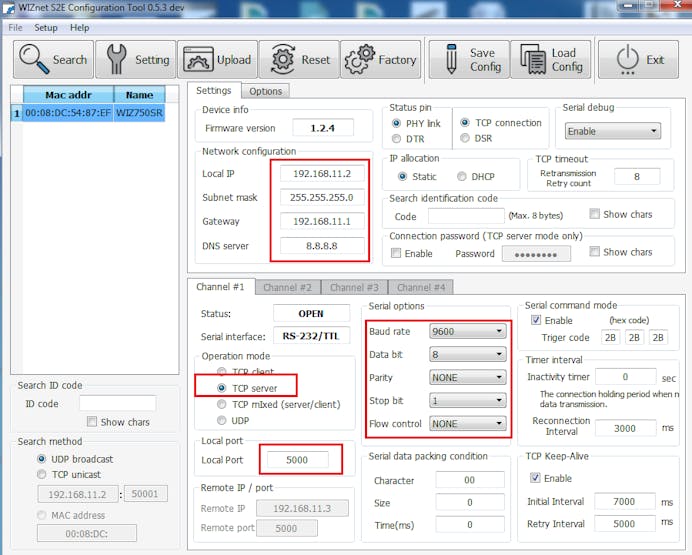Screen dimensions: 692x555
Task: Click the Gateway field
Action: pos(322,221)
